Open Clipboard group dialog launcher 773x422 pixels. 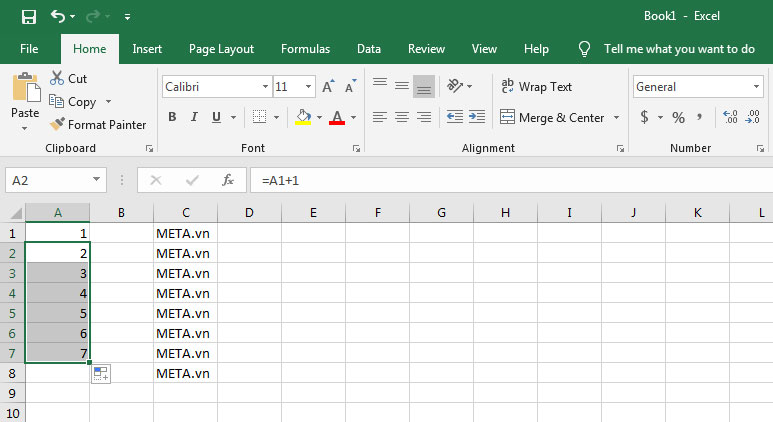[x=149, y=148]
